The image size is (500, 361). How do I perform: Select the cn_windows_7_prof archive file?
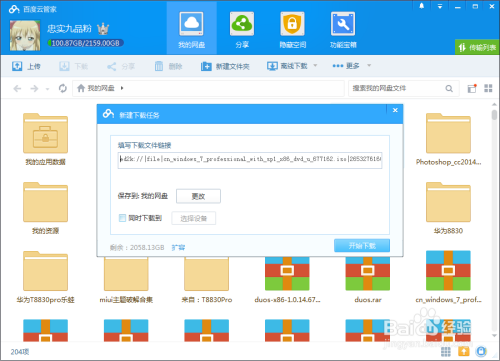pyautogui.click(x=448, y=277)
